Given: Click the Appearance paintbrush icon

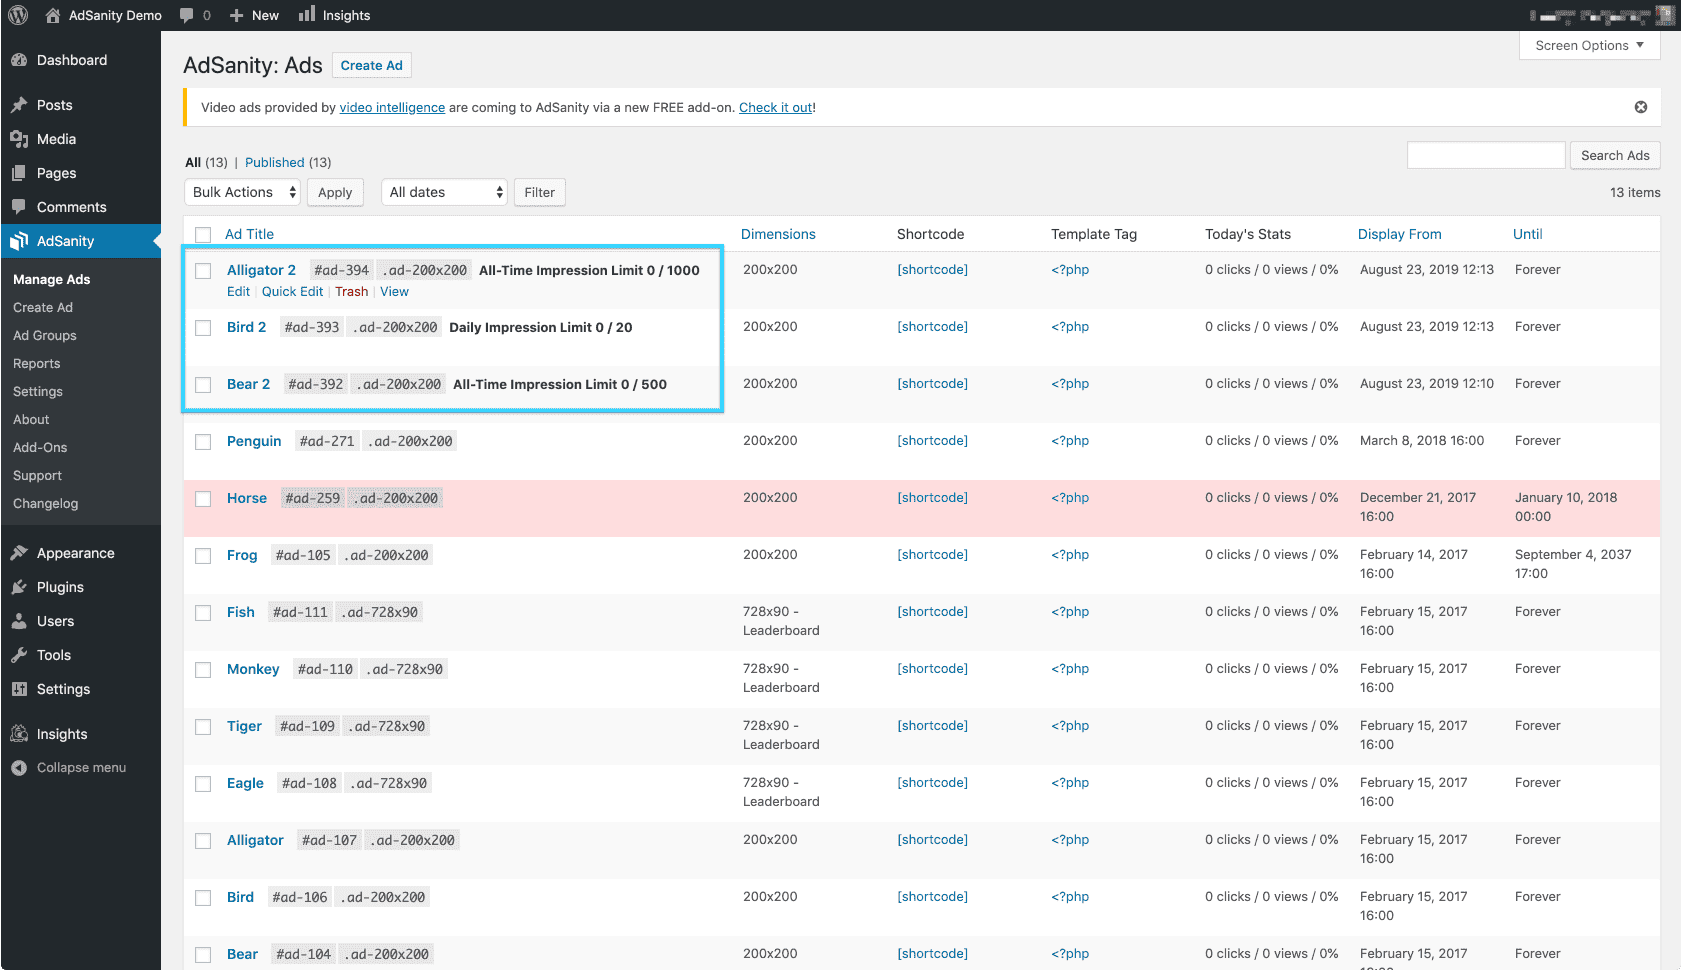Looking at the screenshot, I should coord(19,553).
